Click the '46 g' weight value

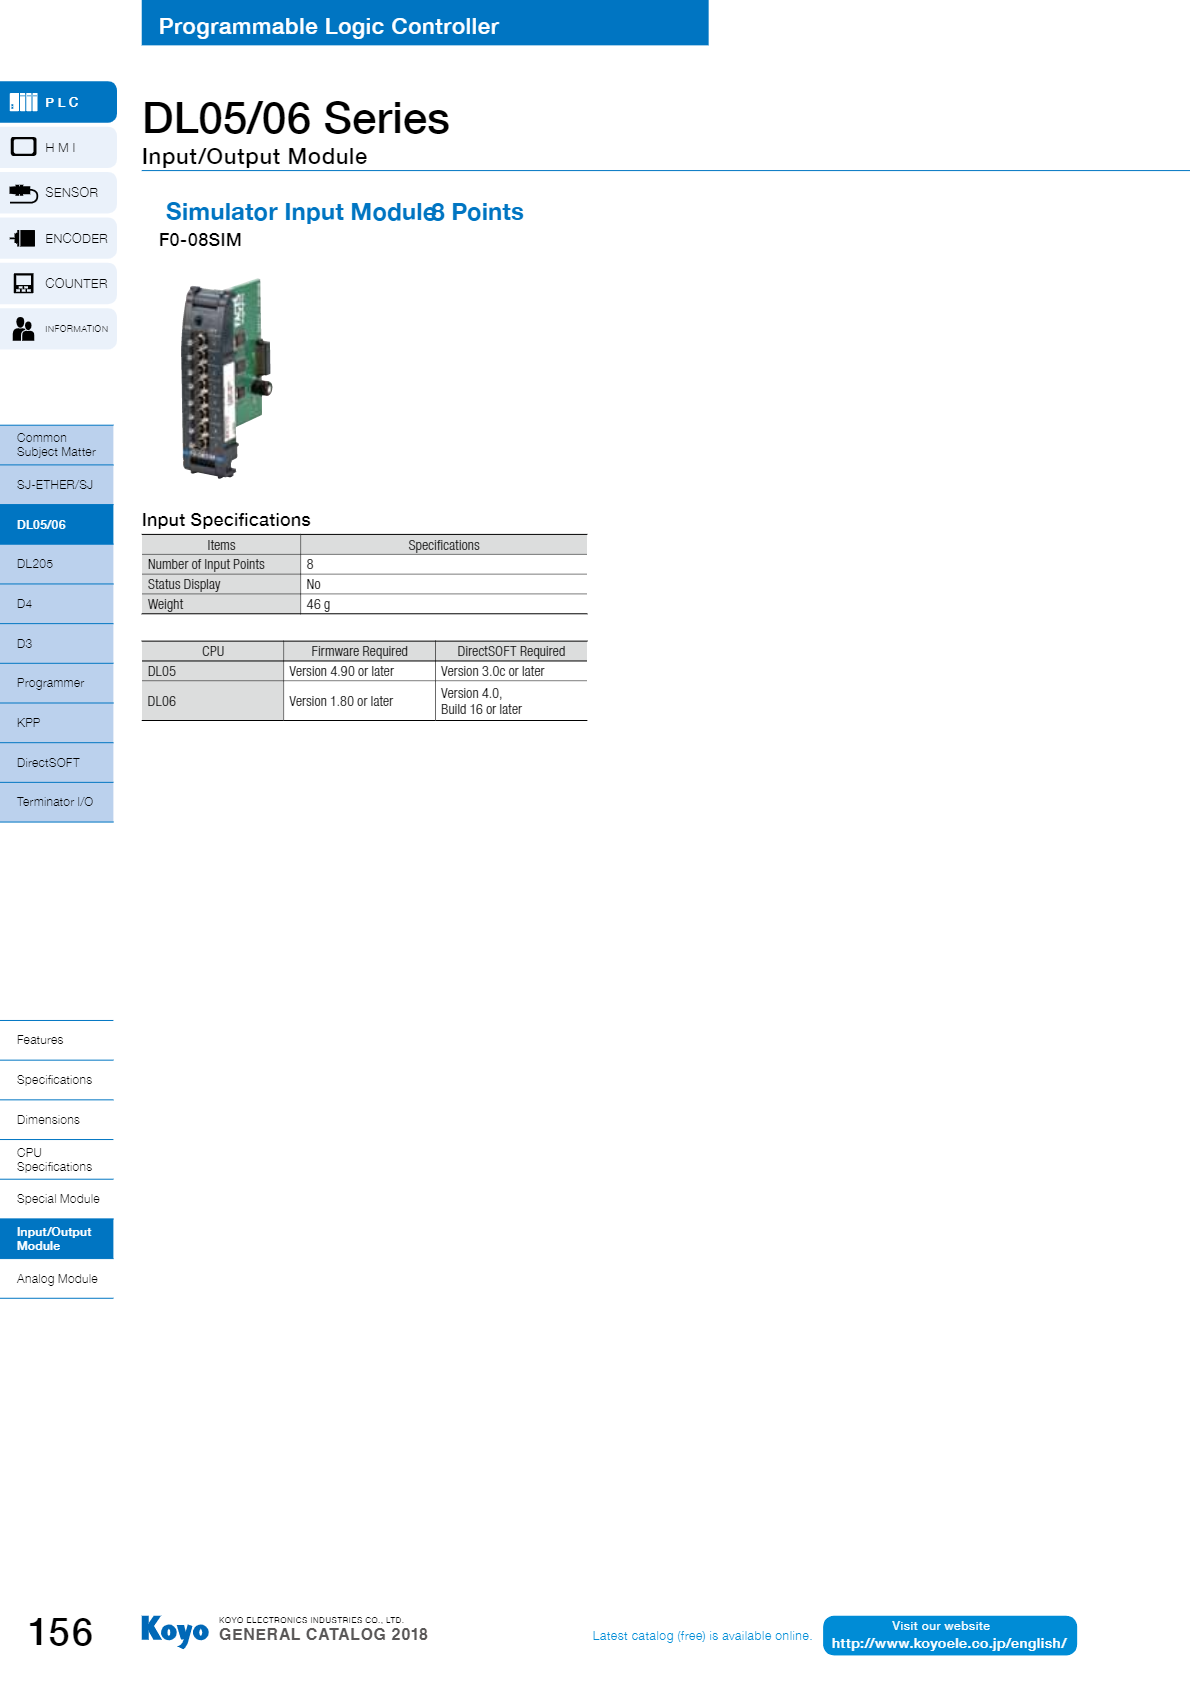point(318,605)
